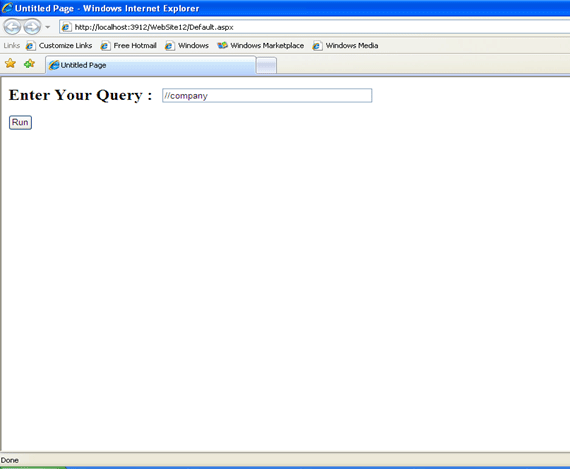Click the Links toolbar label

(12, 45)
